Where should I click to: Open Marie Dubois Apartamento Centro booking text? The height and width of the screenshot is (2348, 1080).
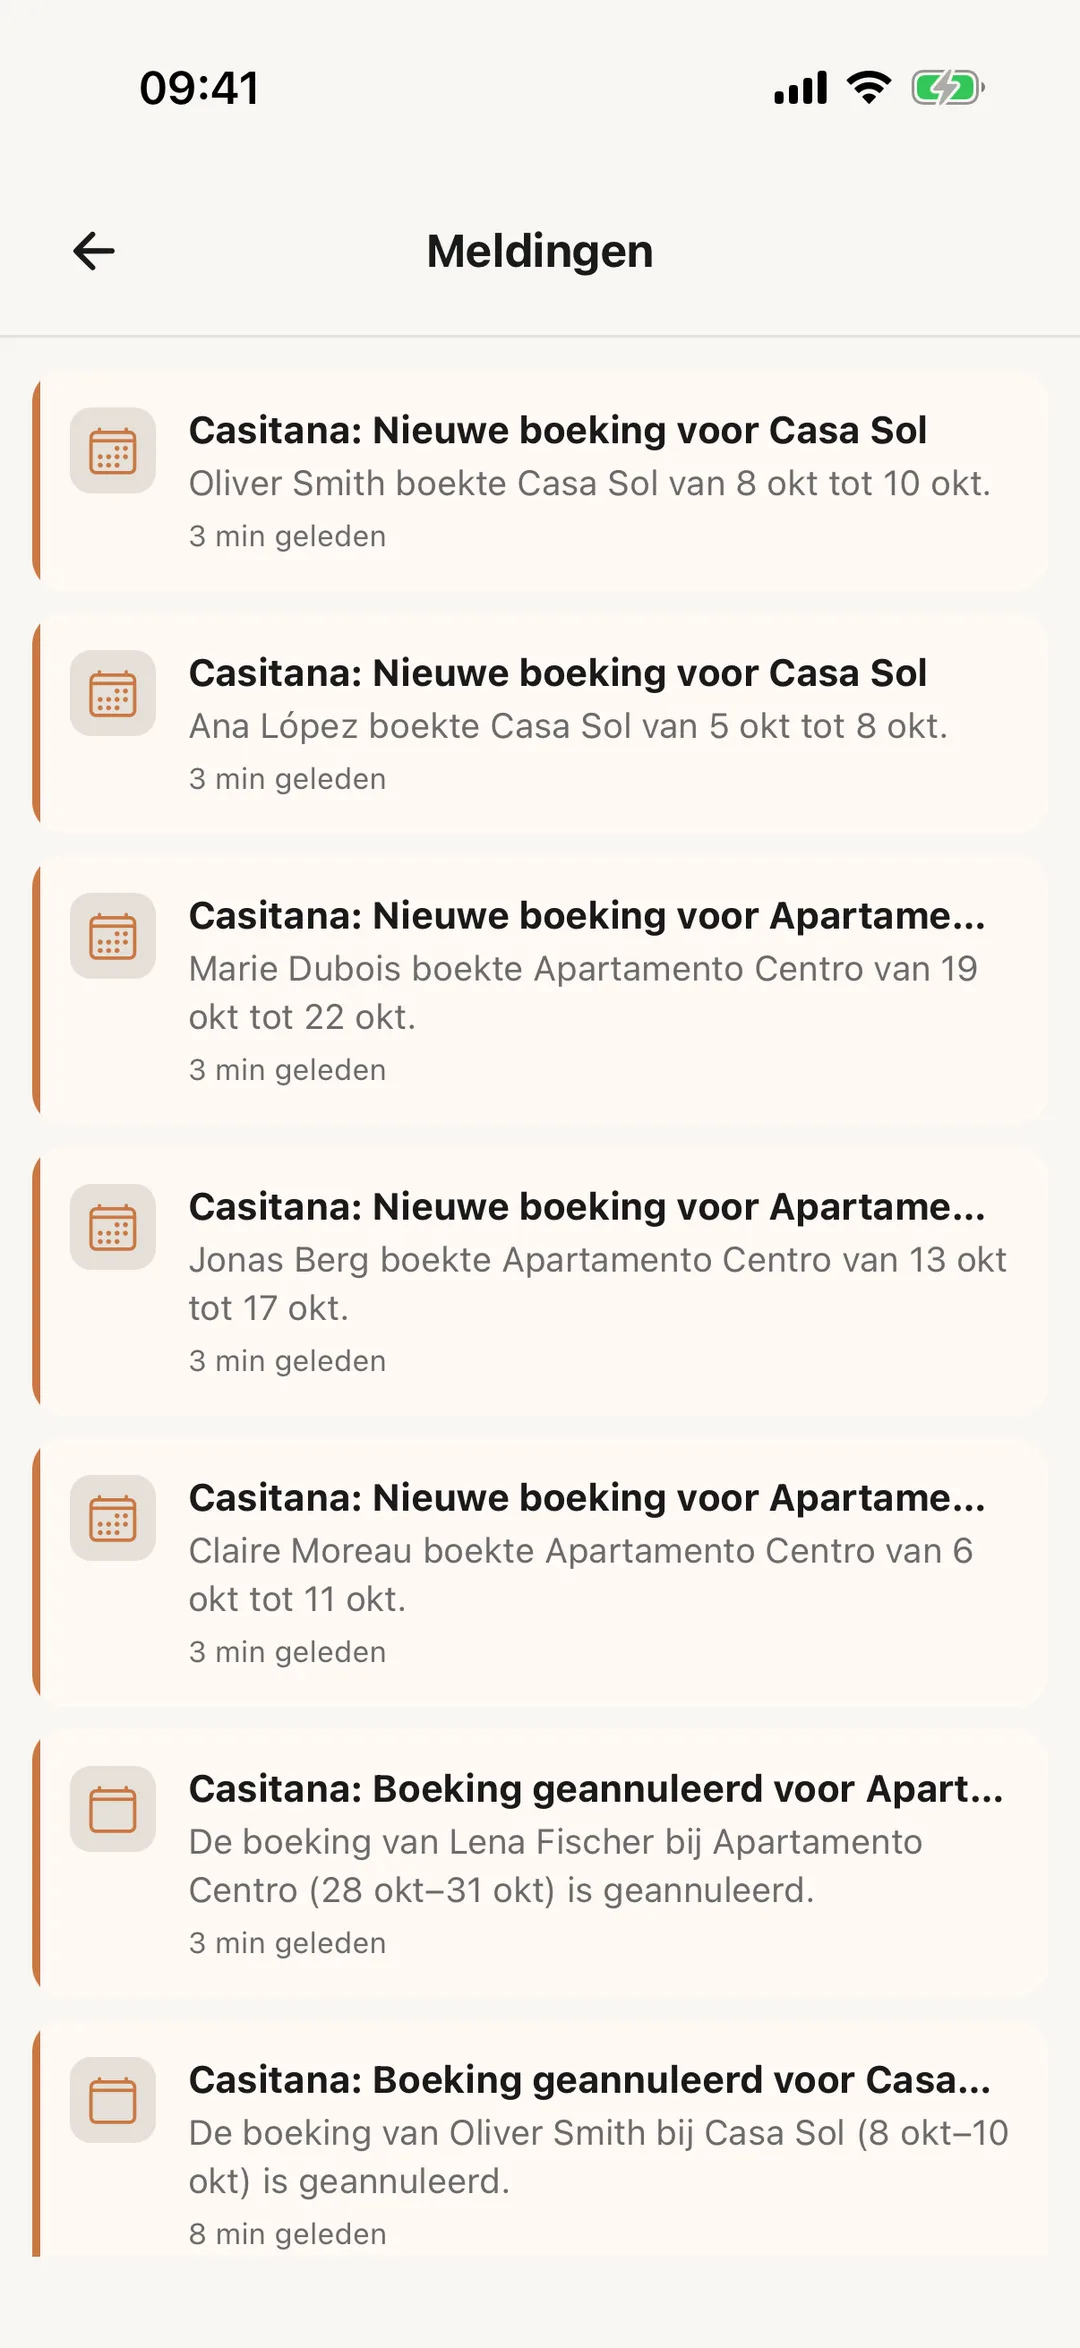click(x=583, y=993)
